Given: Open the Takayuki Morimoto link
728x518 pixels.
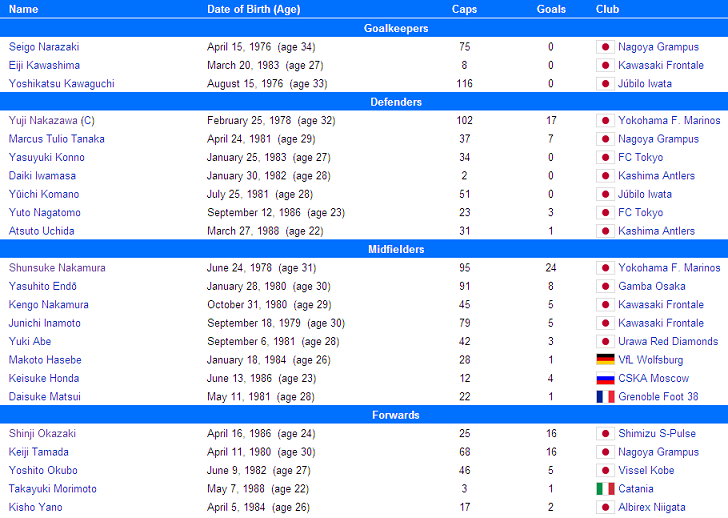Looking at the screenshot, I should 52,489.
